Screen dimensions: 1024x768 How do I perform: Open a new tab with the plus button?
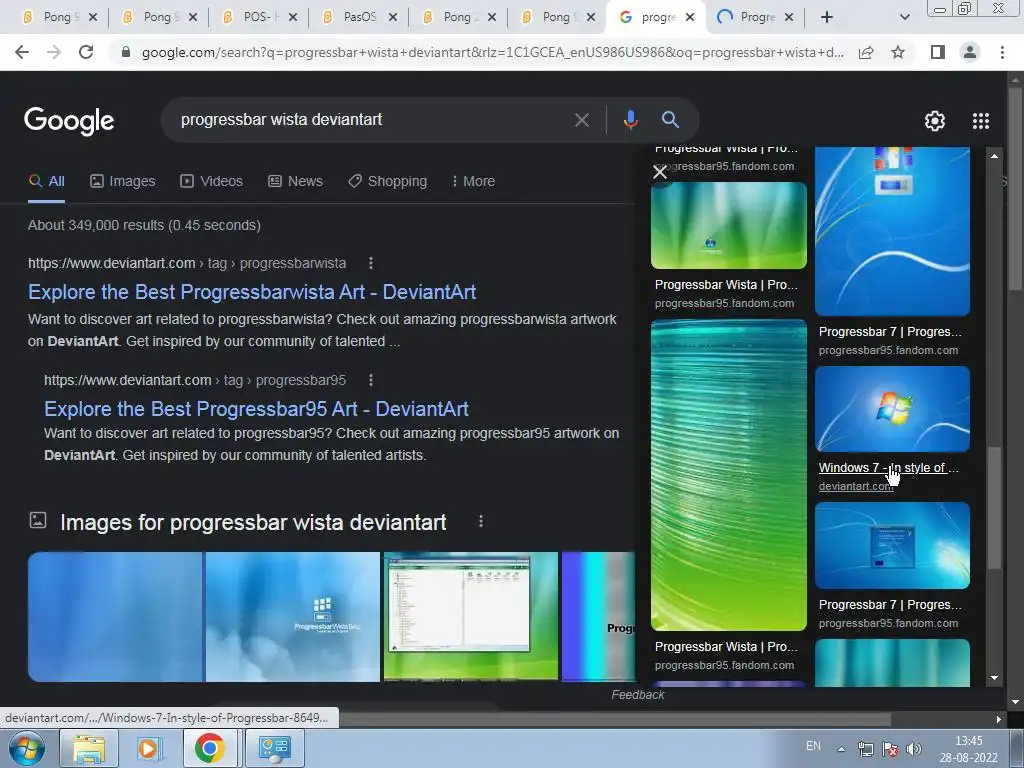pos(827,18)
